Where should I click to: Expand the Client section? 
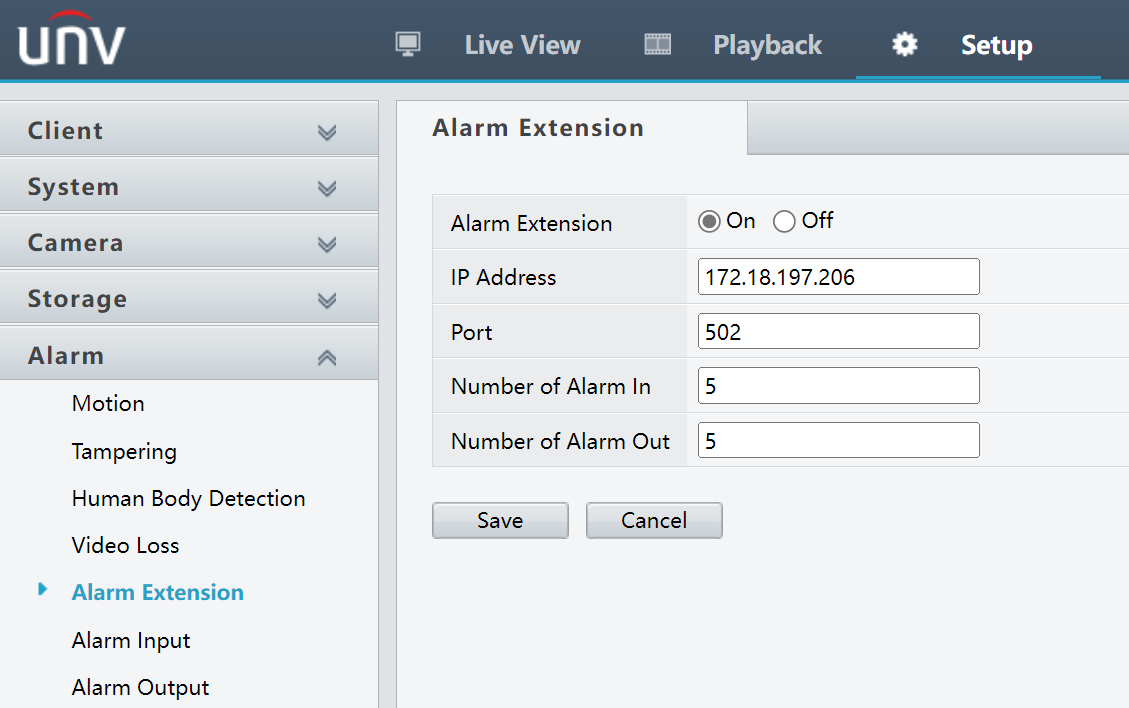(x=189, y=130)
